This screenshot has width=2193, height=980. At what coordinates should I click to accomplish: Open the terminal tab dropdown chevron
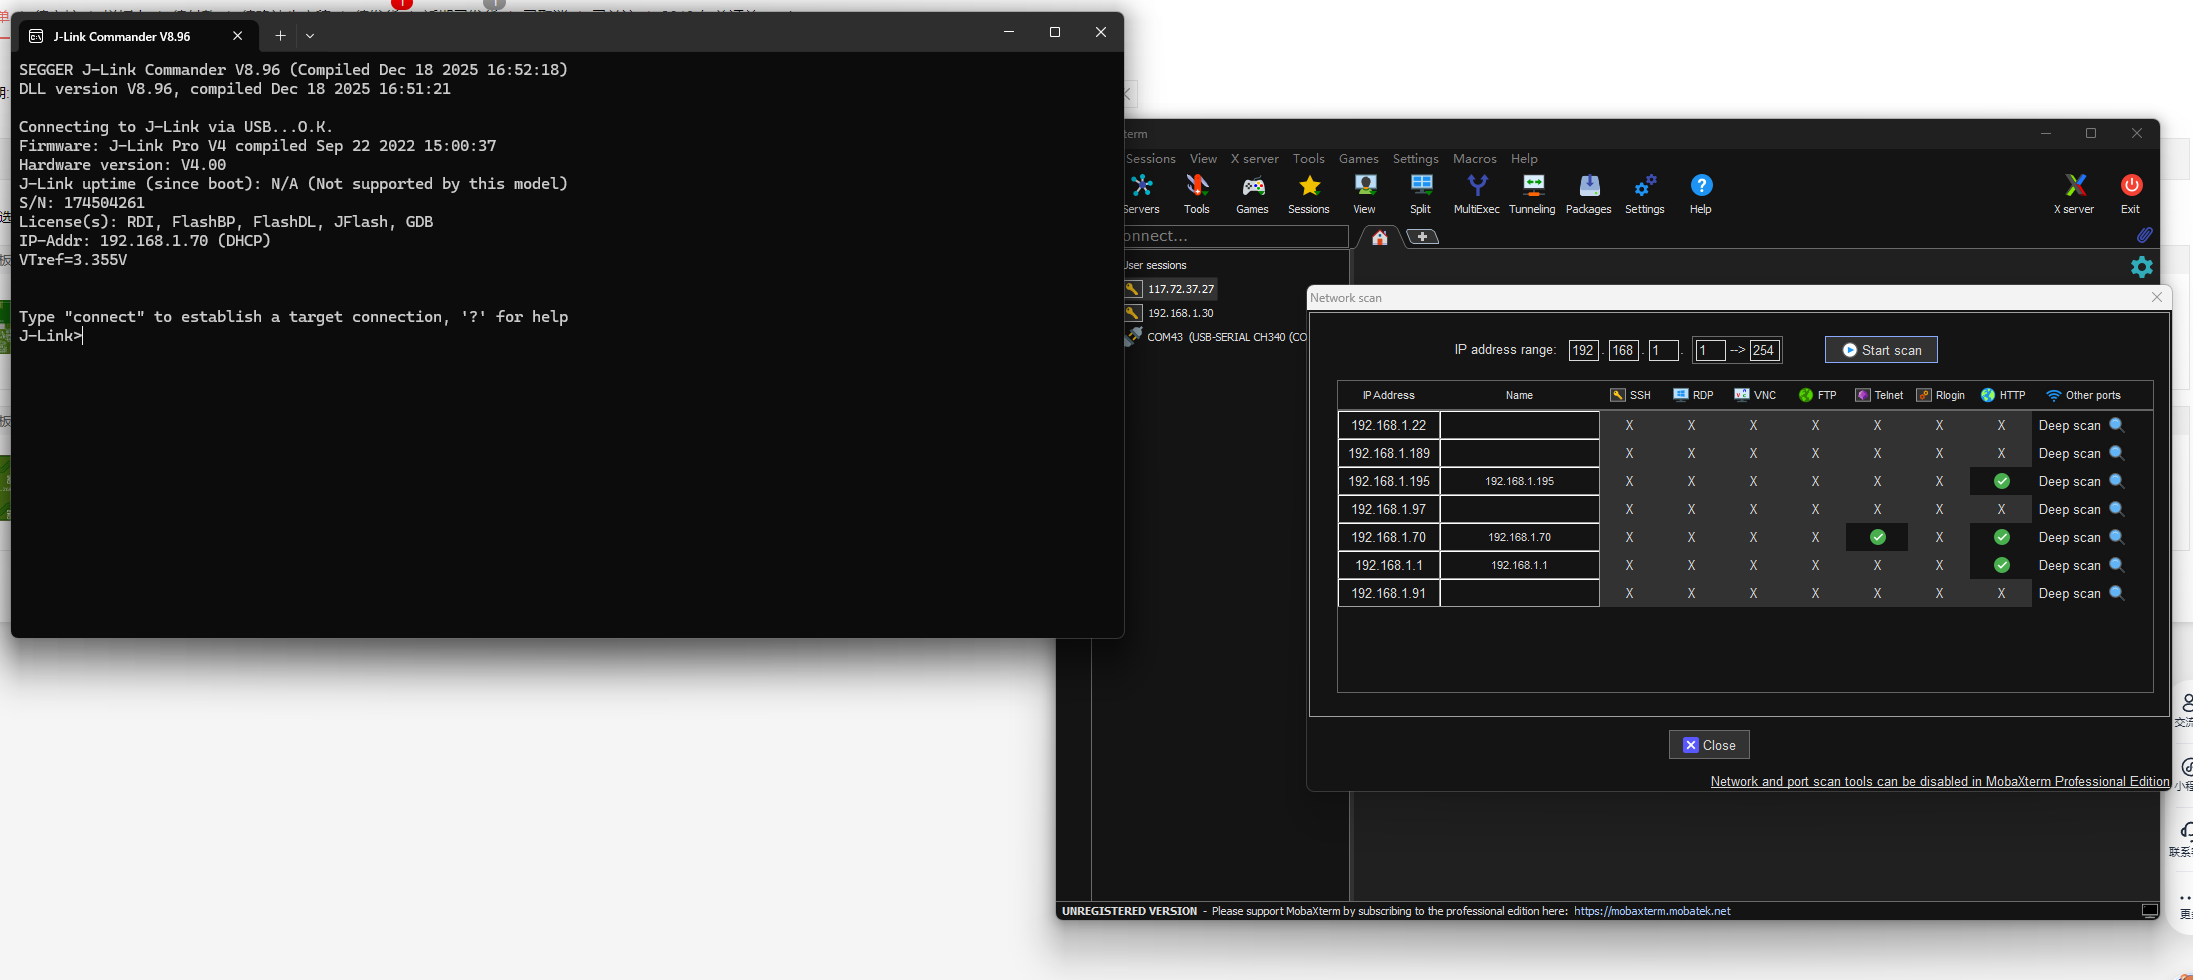310,36
